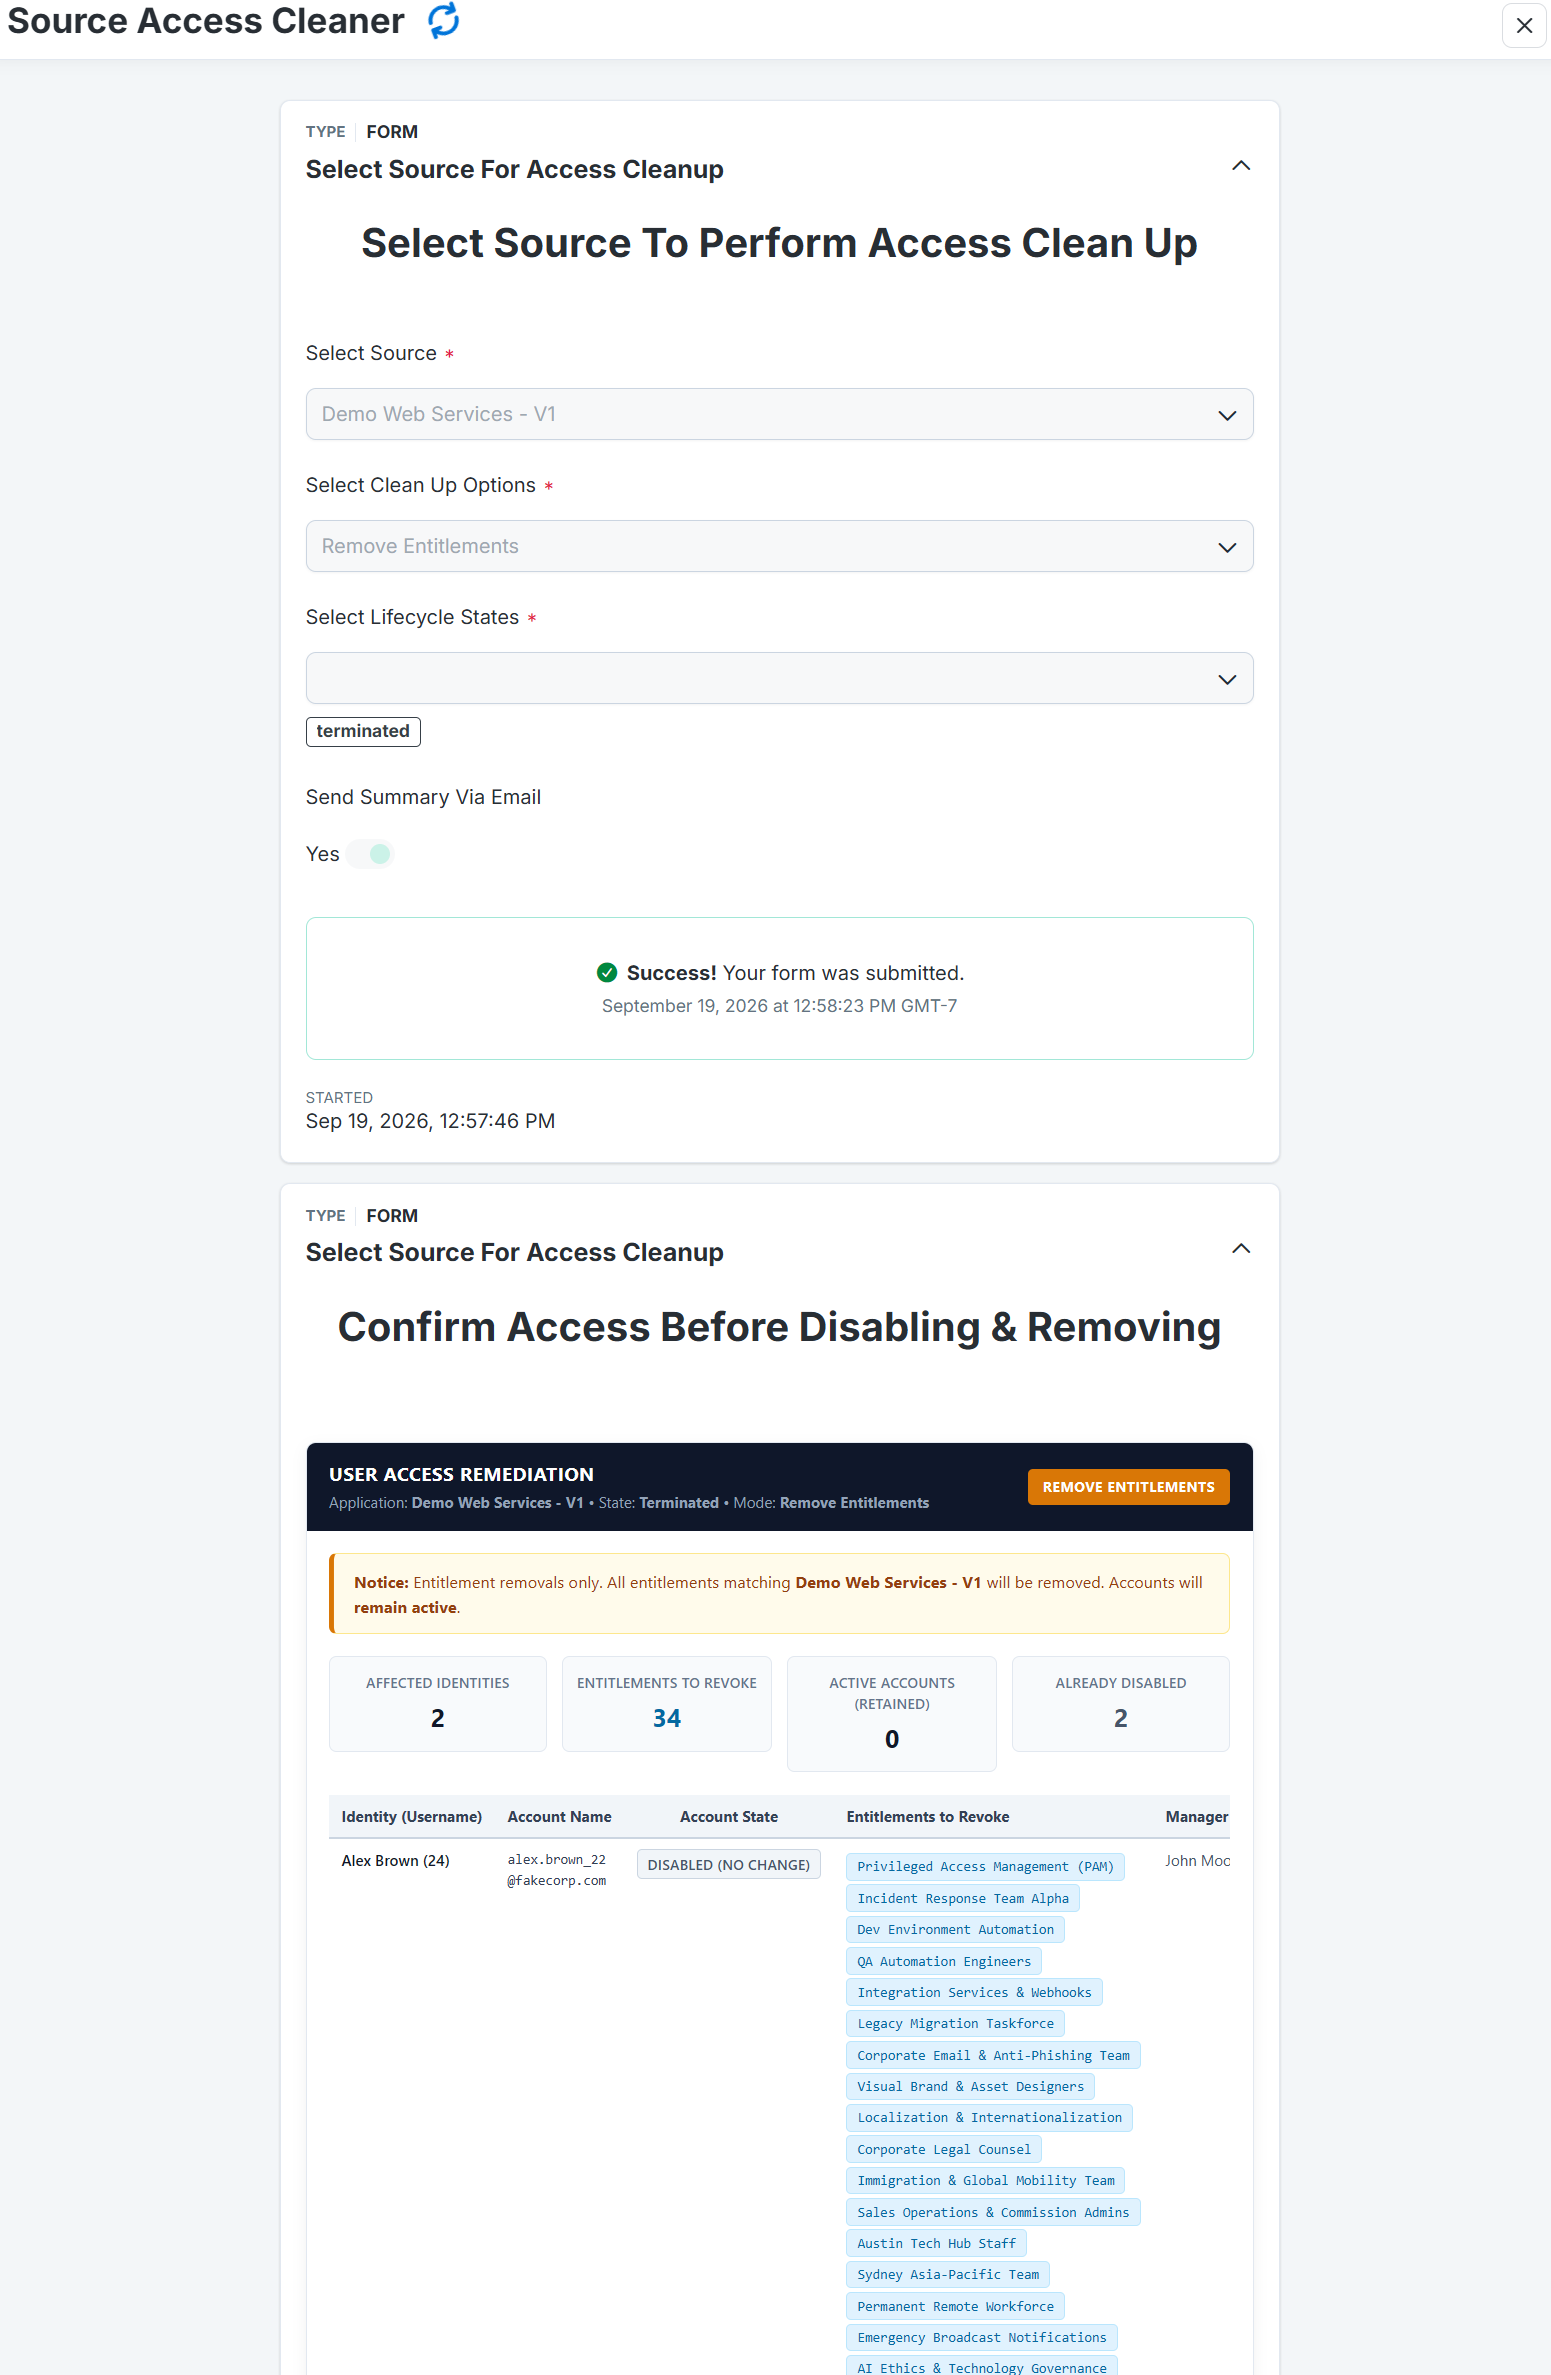Click the Legacy Migration Taskforce tag
Viewport: 1551px width, 2375px height.
(955, 2024)
